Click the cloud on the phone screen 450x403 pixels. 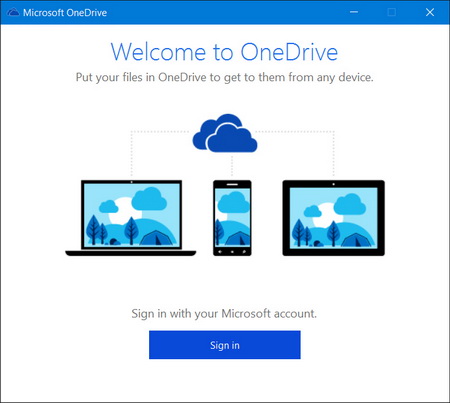coord(233,202)
